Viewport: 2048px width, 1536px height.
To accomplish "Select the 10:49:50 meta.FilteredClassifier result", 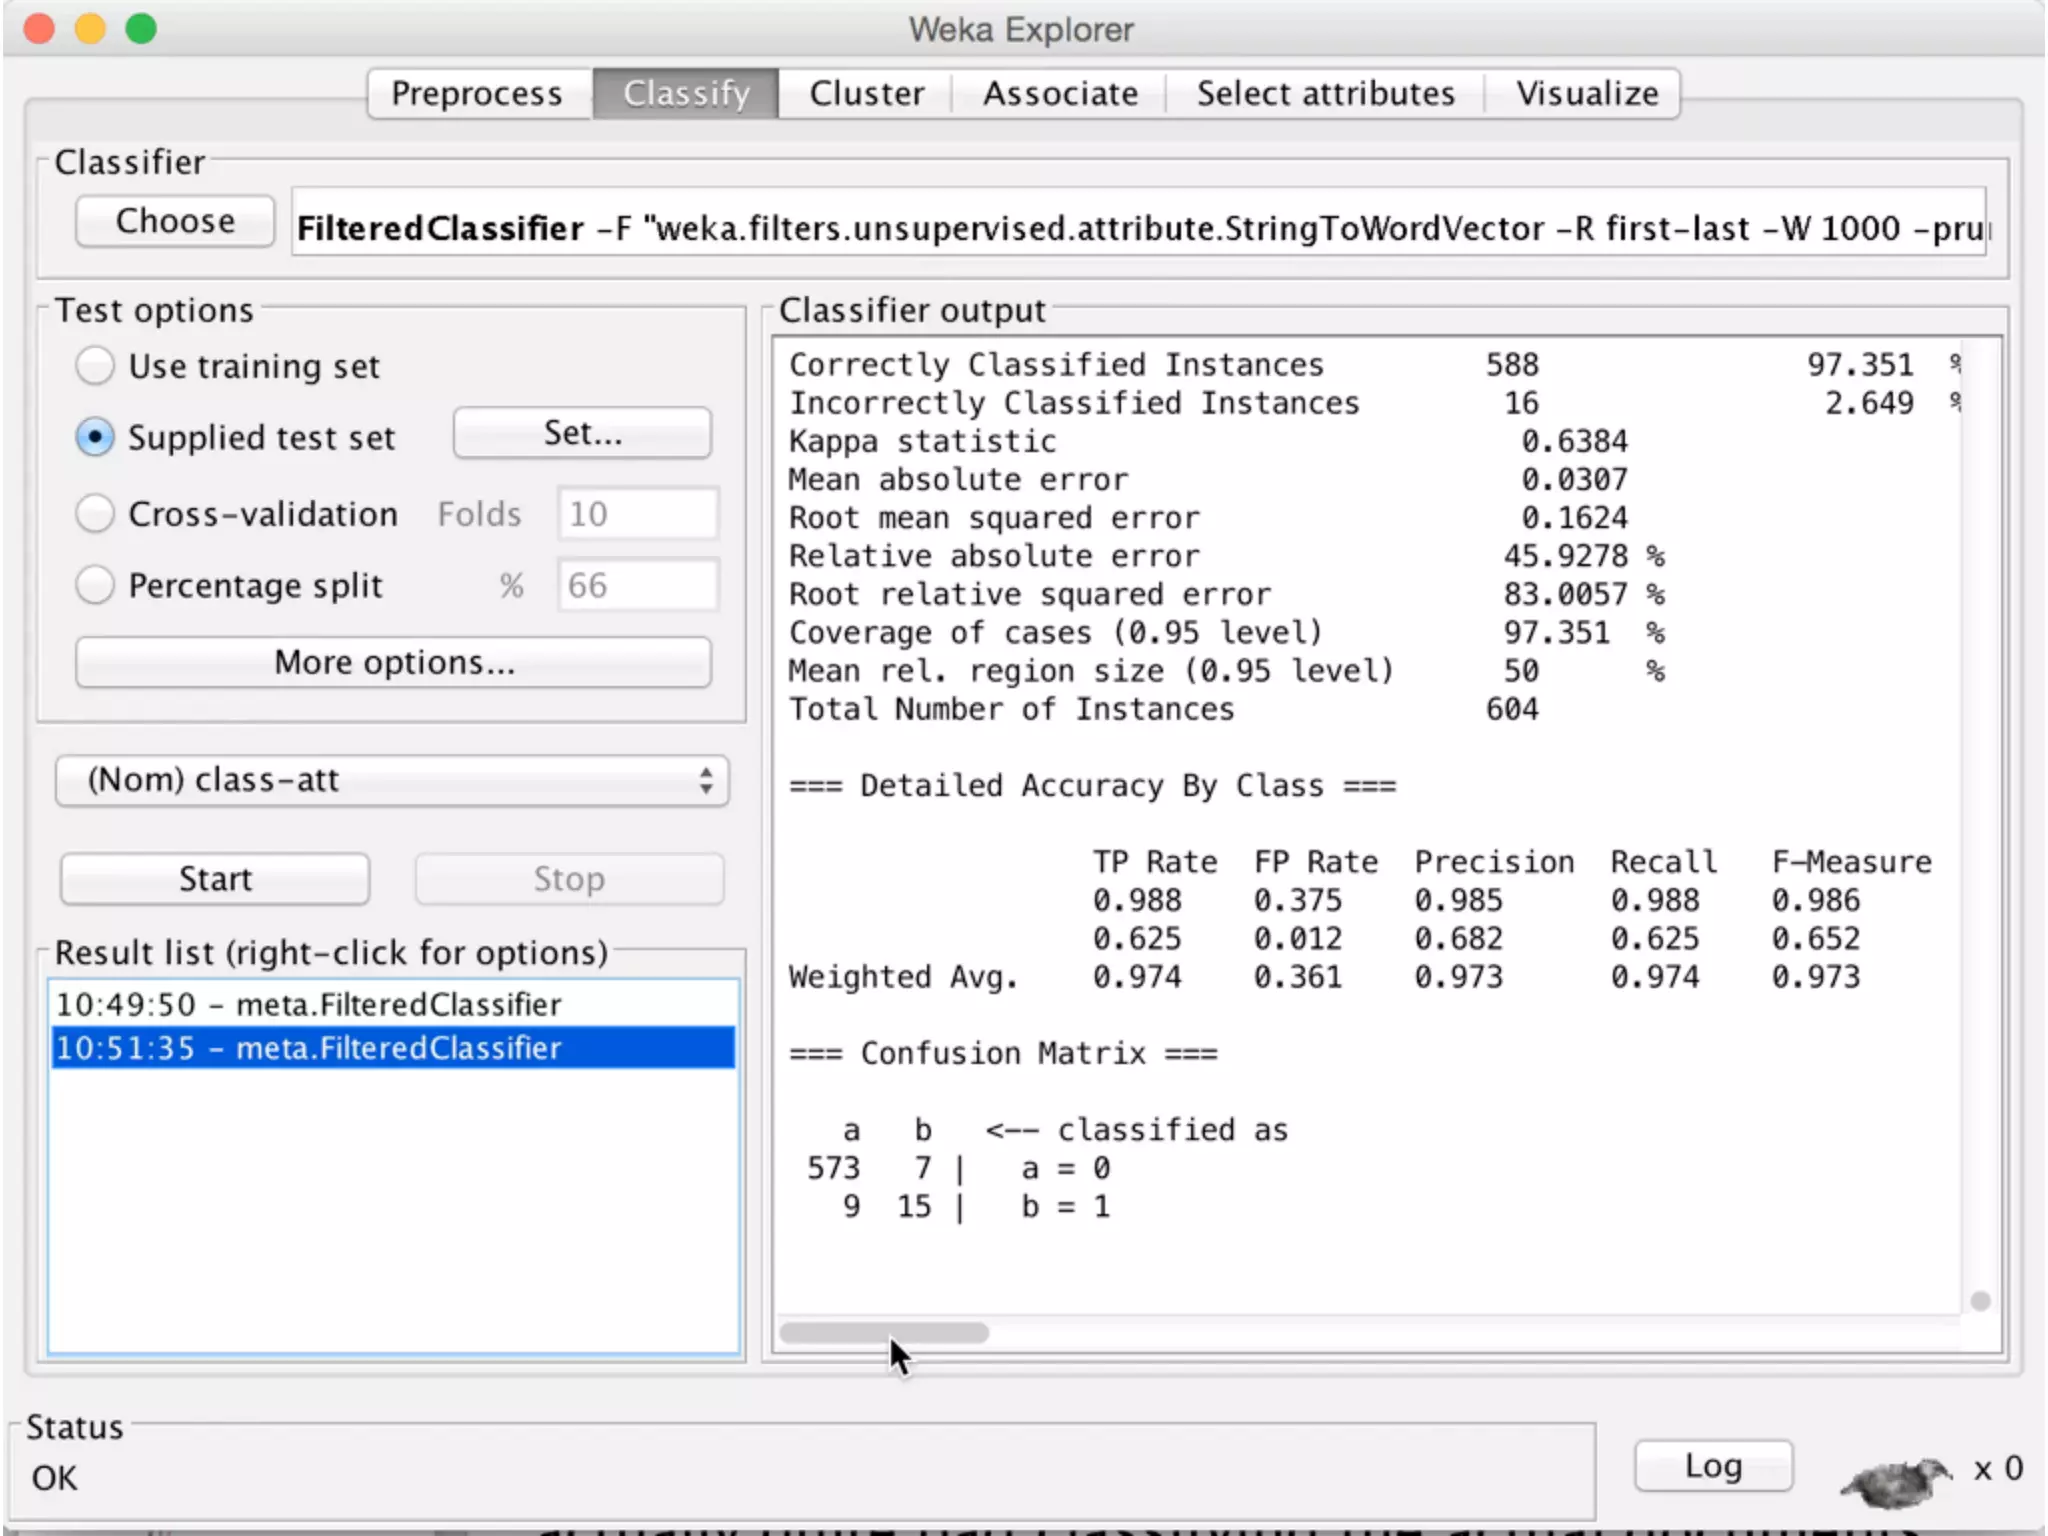I will [308, 1004].
